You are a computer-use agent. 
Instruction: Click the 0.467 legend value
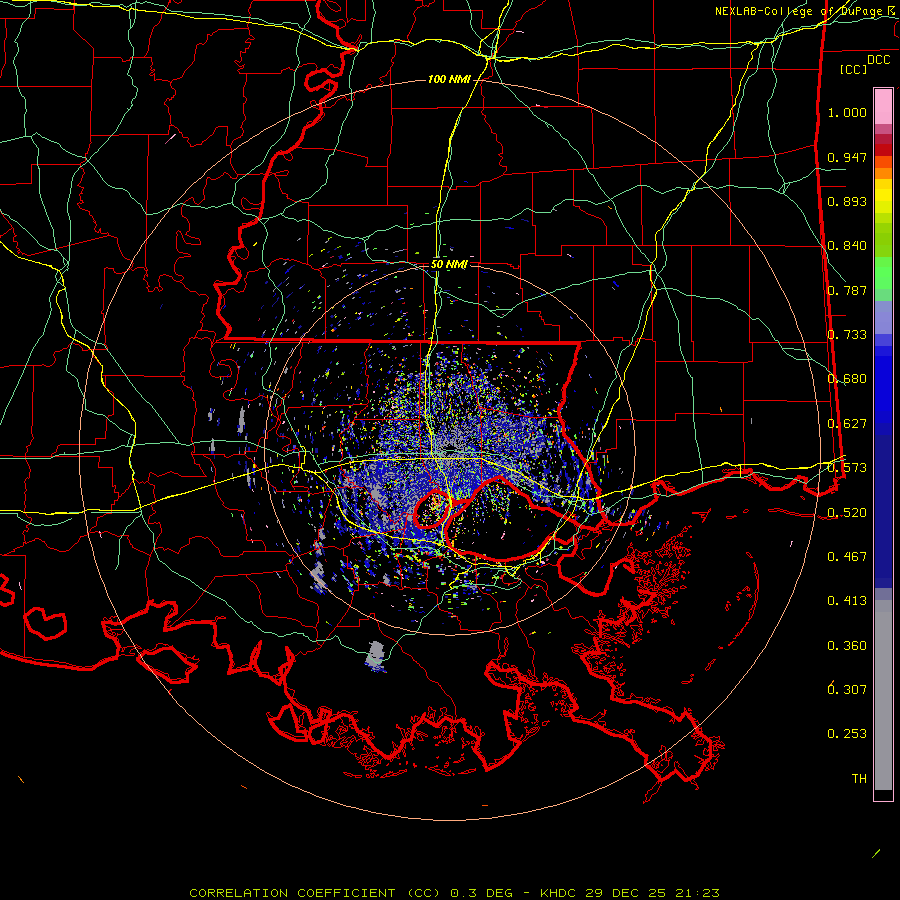[x=847, y=557]
